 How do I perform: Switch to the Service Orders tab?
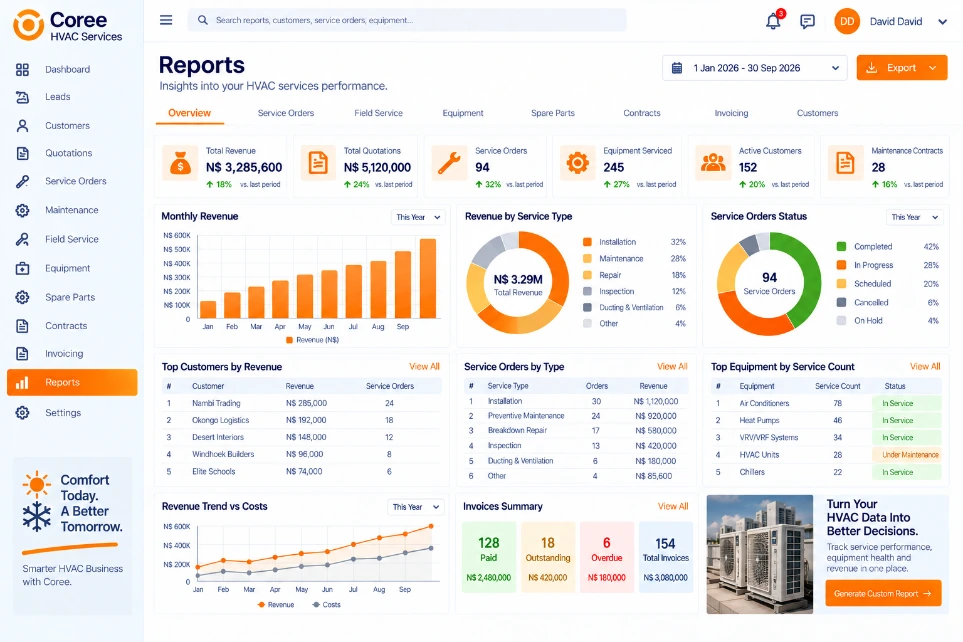[286, 113]
